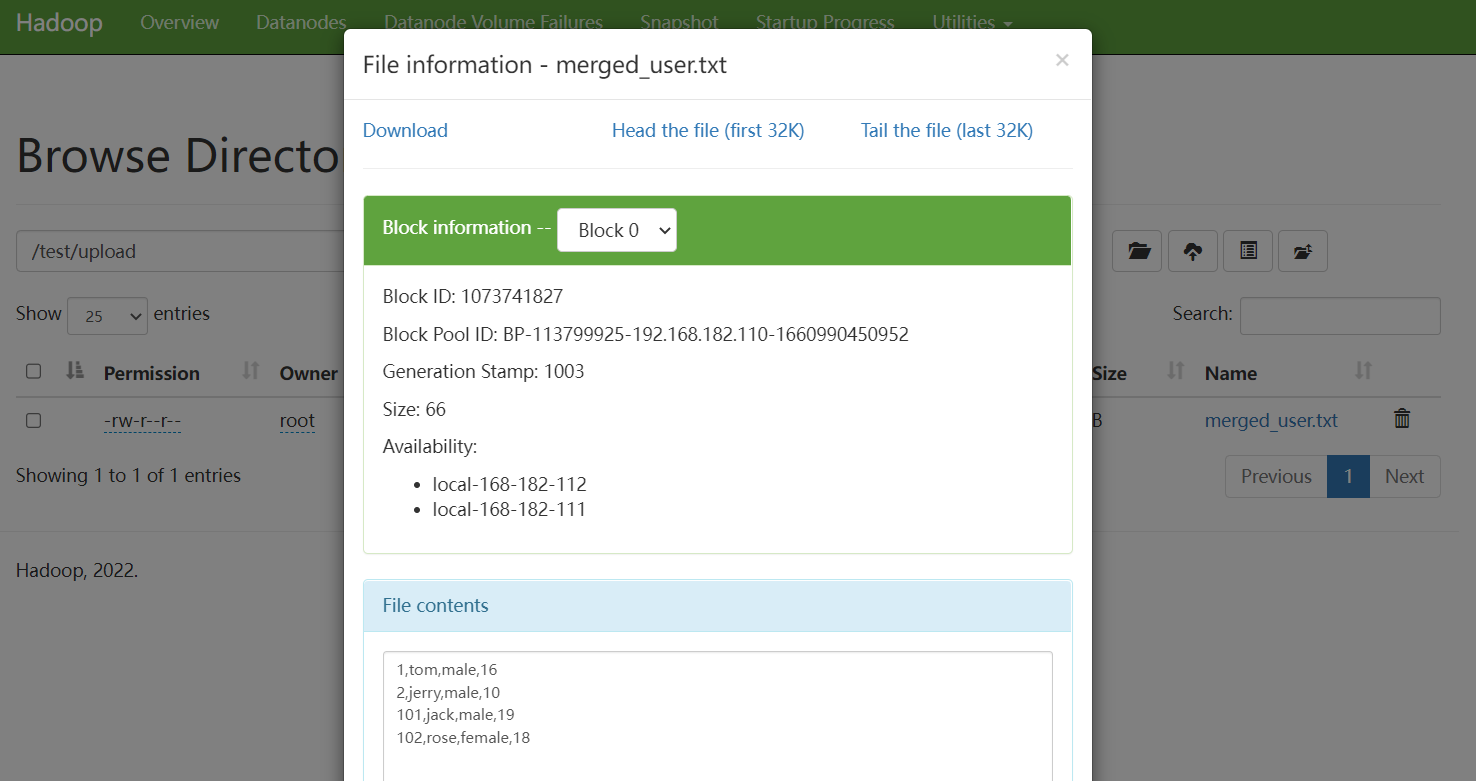Click the file list toolbar icon
1476x781 pixels.
pos(1248,251)
